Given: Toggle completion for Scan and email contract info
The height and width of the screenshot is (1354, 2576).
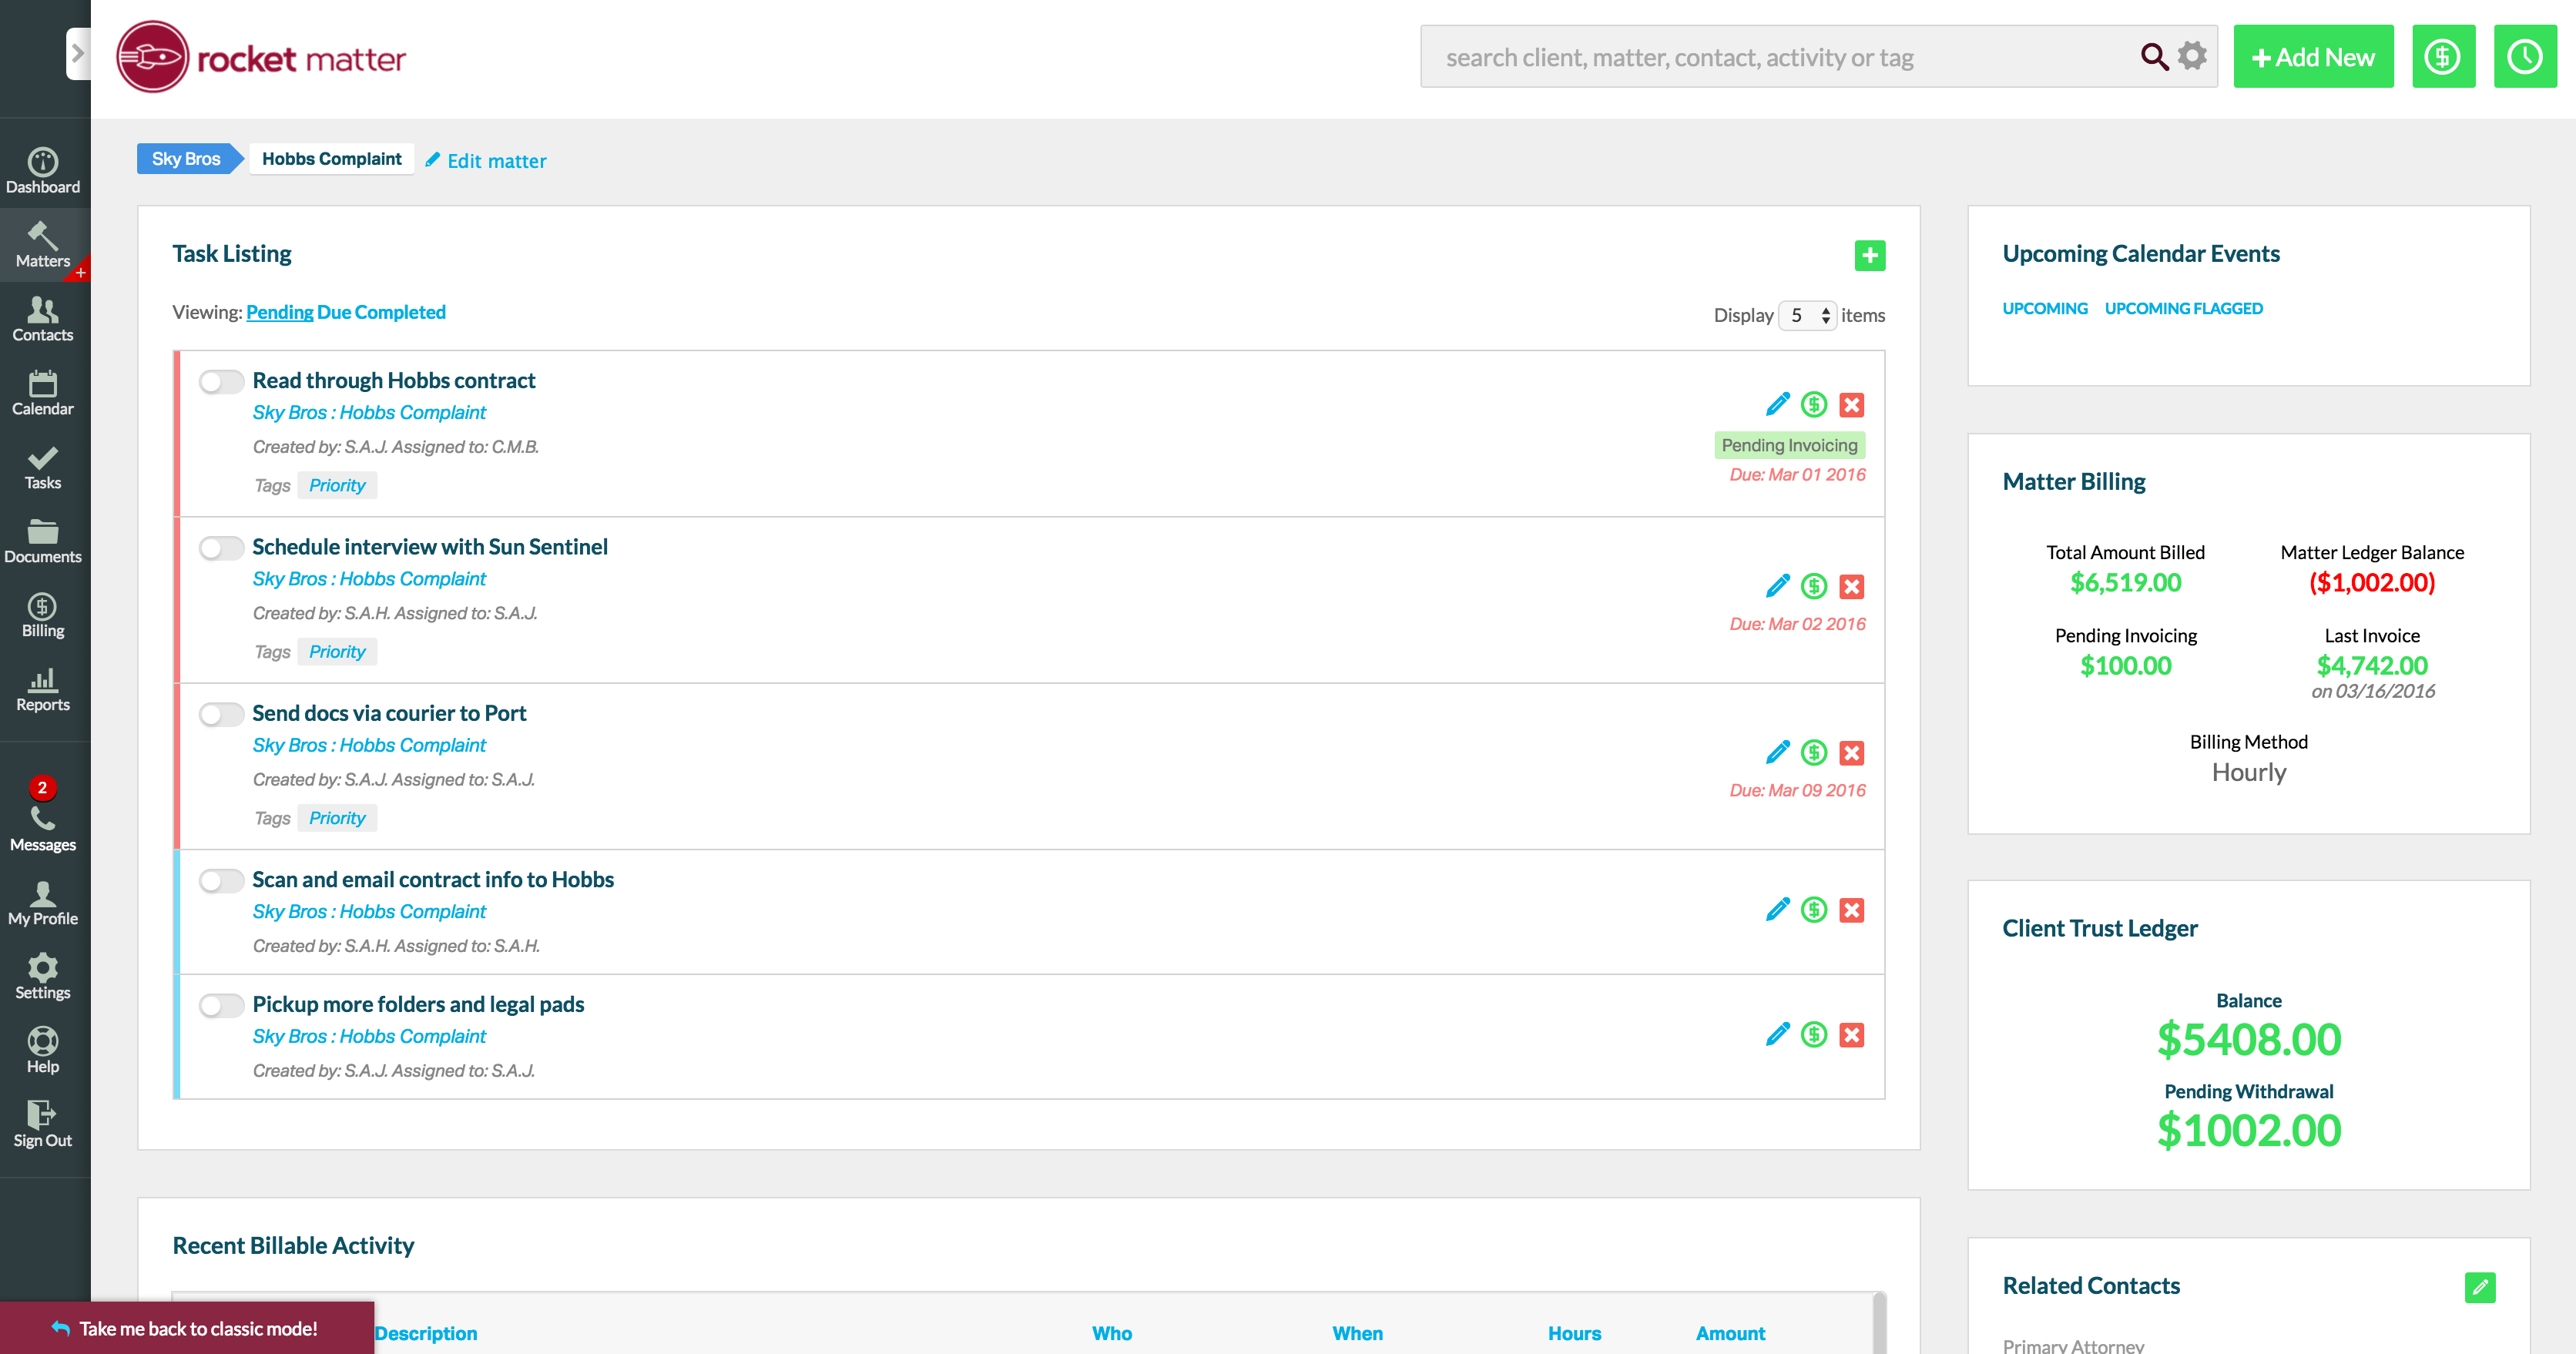Looking at the screenshot, I should click(x=220, y=881).
